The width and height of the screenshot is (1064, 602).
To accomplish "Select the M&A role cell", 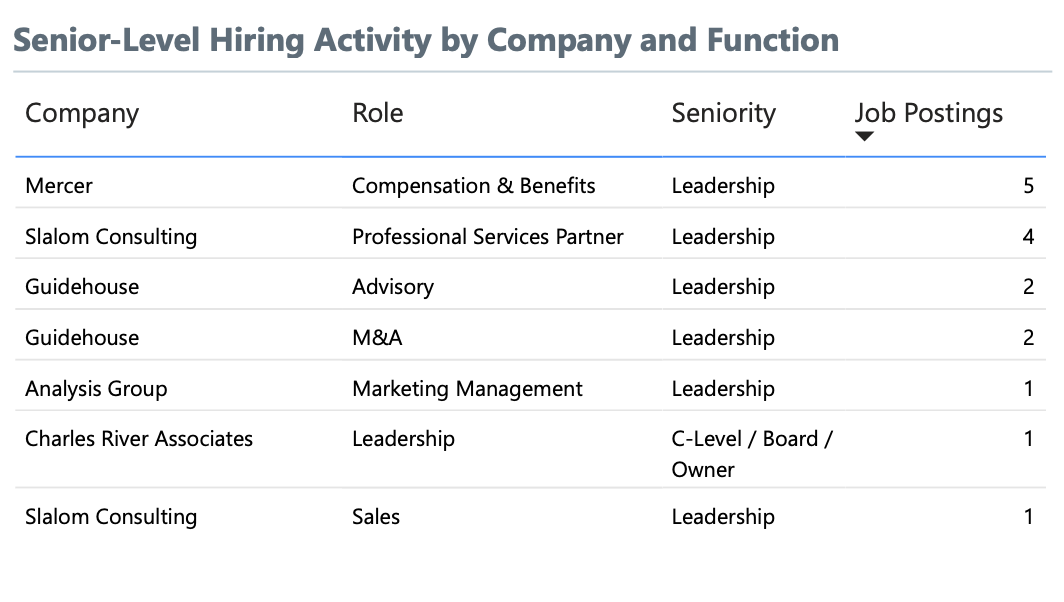I will [x=377, y=338].
